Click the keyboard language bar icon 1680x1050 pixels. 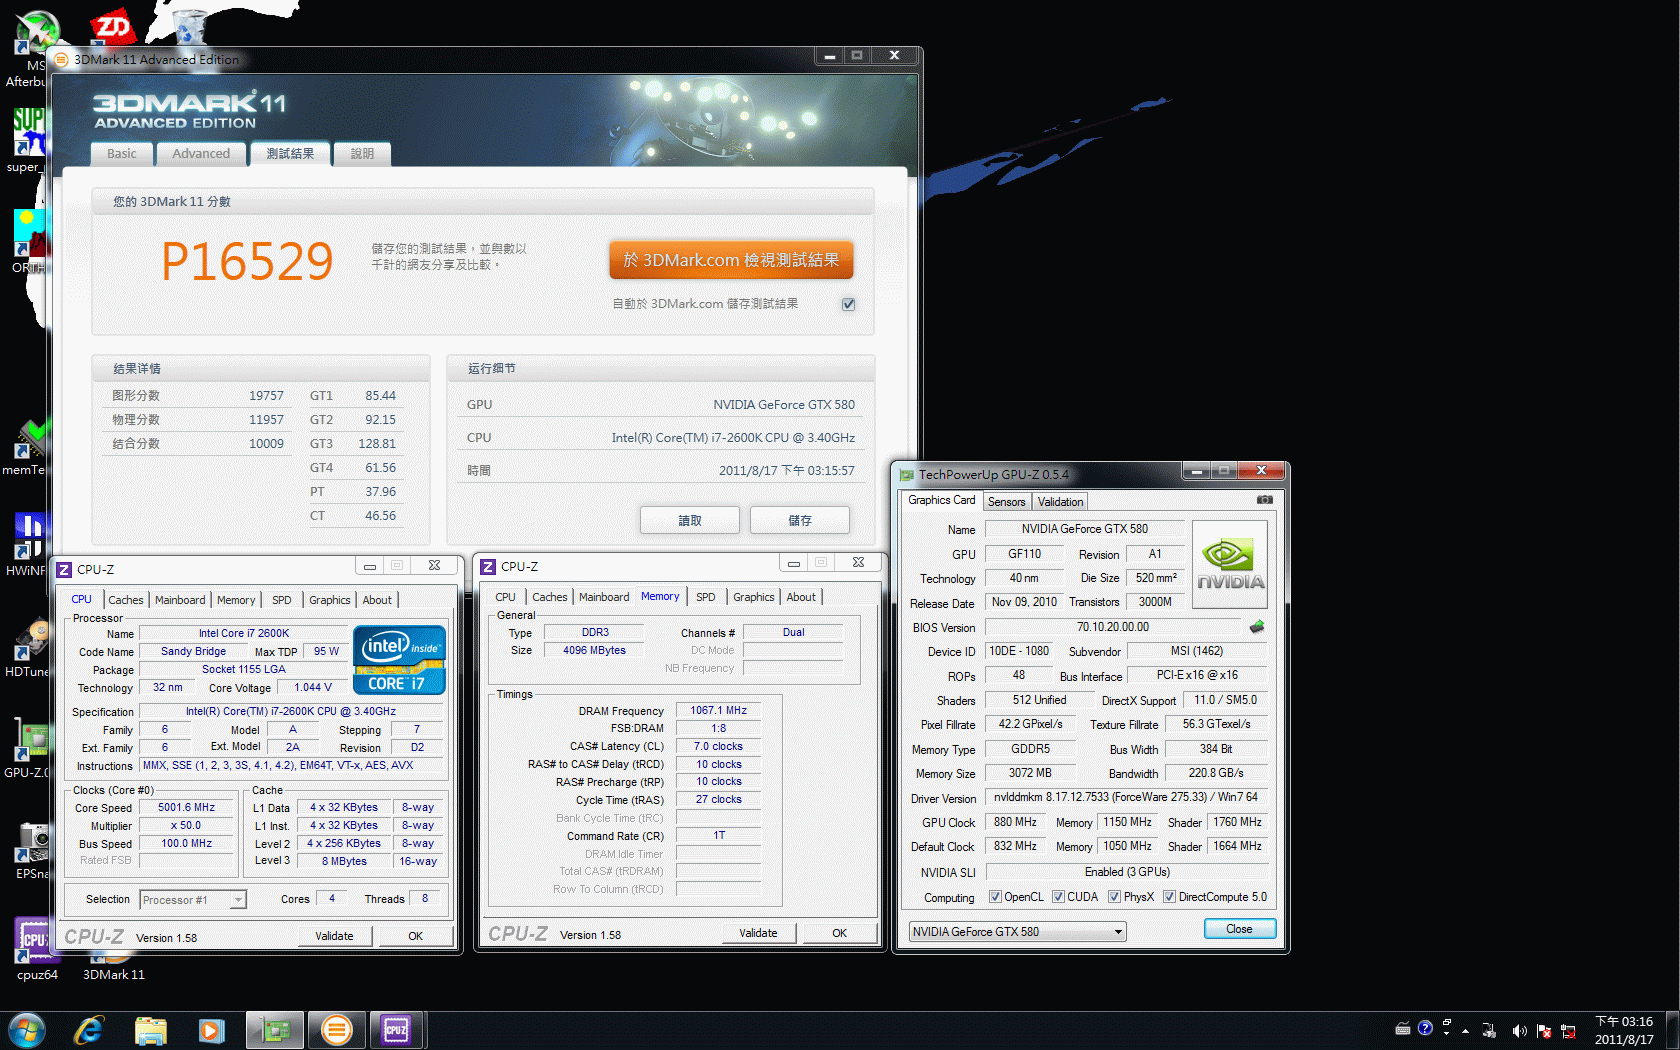(1403, 1028)
